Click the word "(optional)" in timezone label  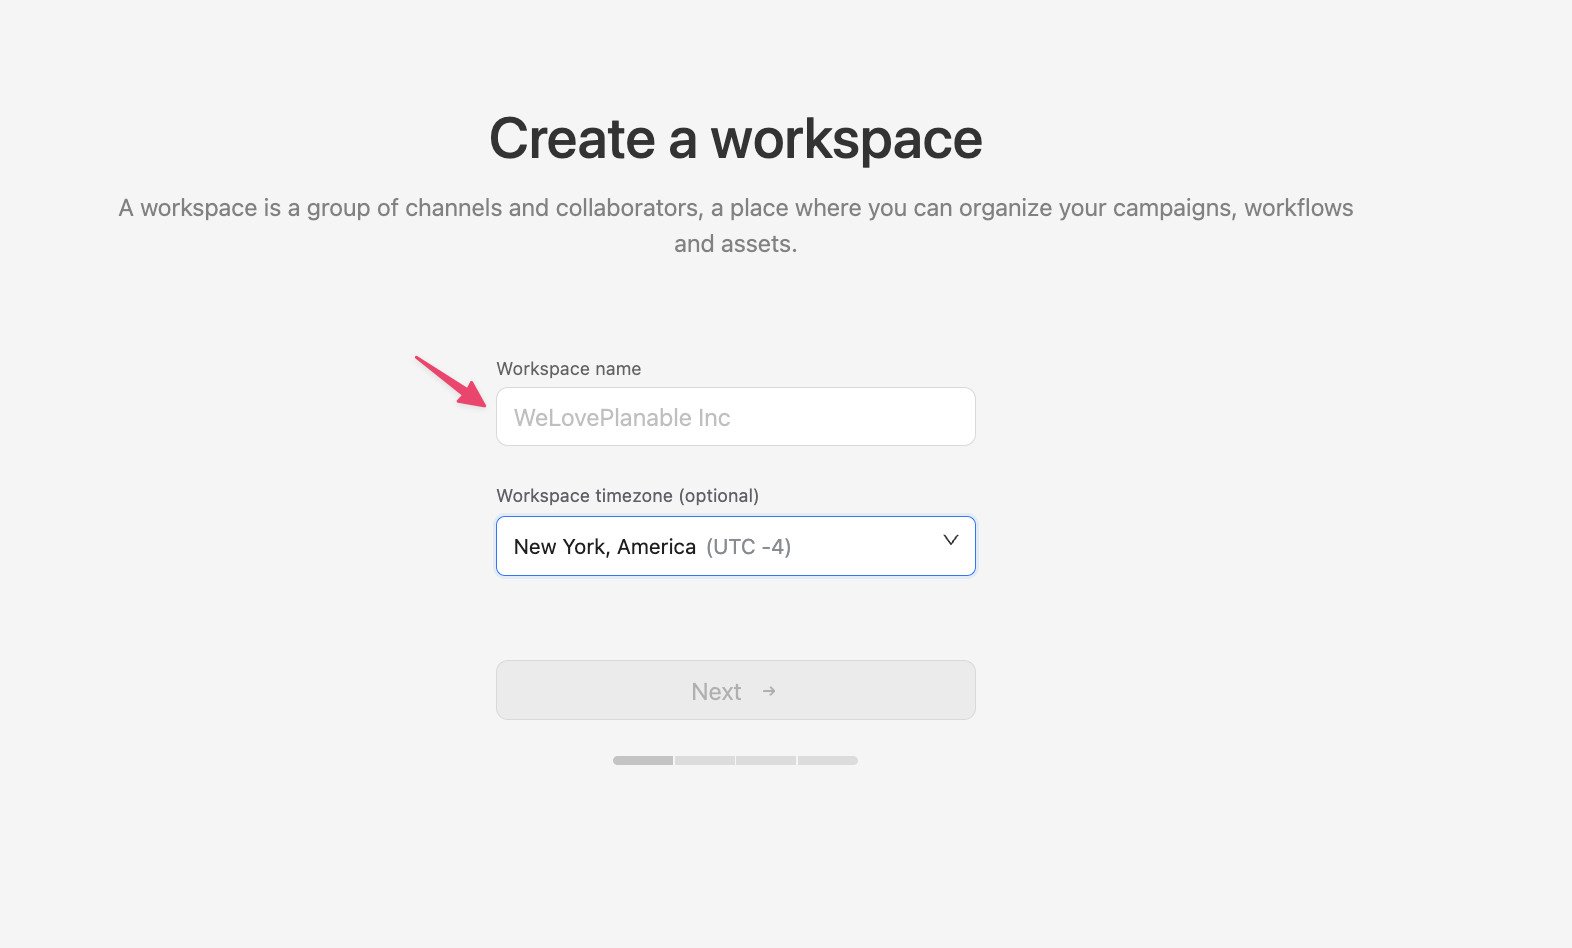(x=718, y=496)
